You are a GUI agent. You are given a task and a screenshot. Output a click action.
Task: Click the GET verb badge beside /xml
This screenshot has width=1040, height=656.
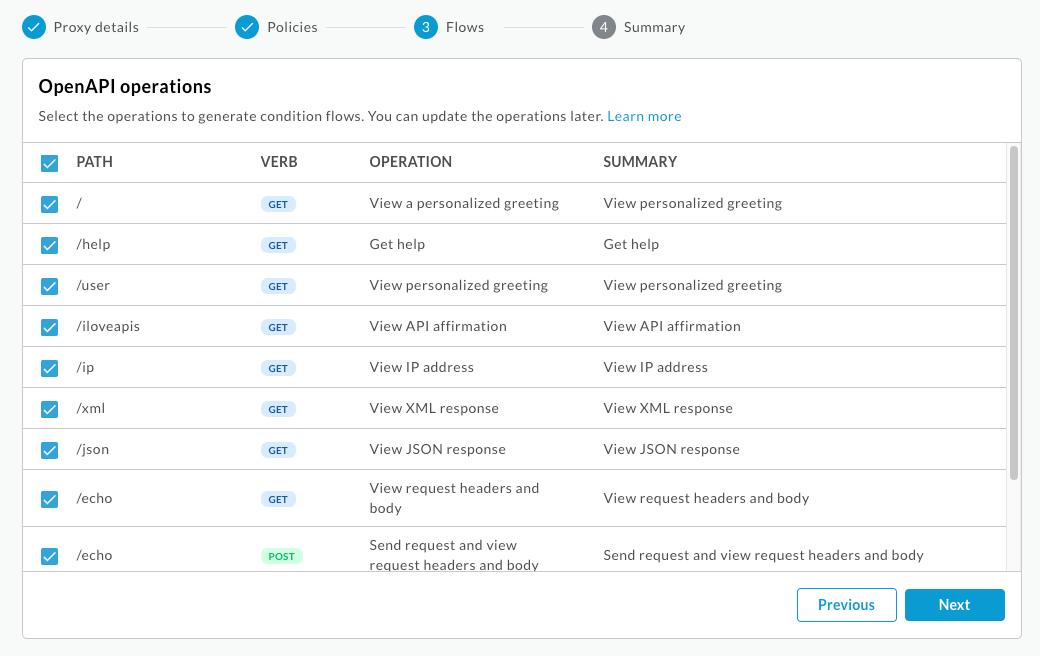pyautogui.click(x=278, y=408)
